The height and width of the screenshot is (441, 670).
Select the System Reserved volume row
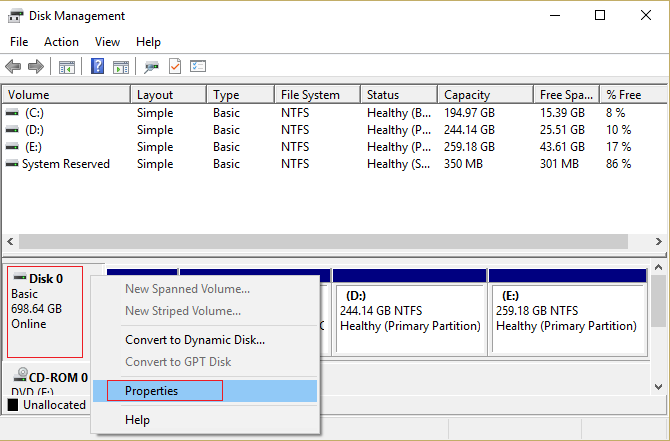click(x=333, y=164)
